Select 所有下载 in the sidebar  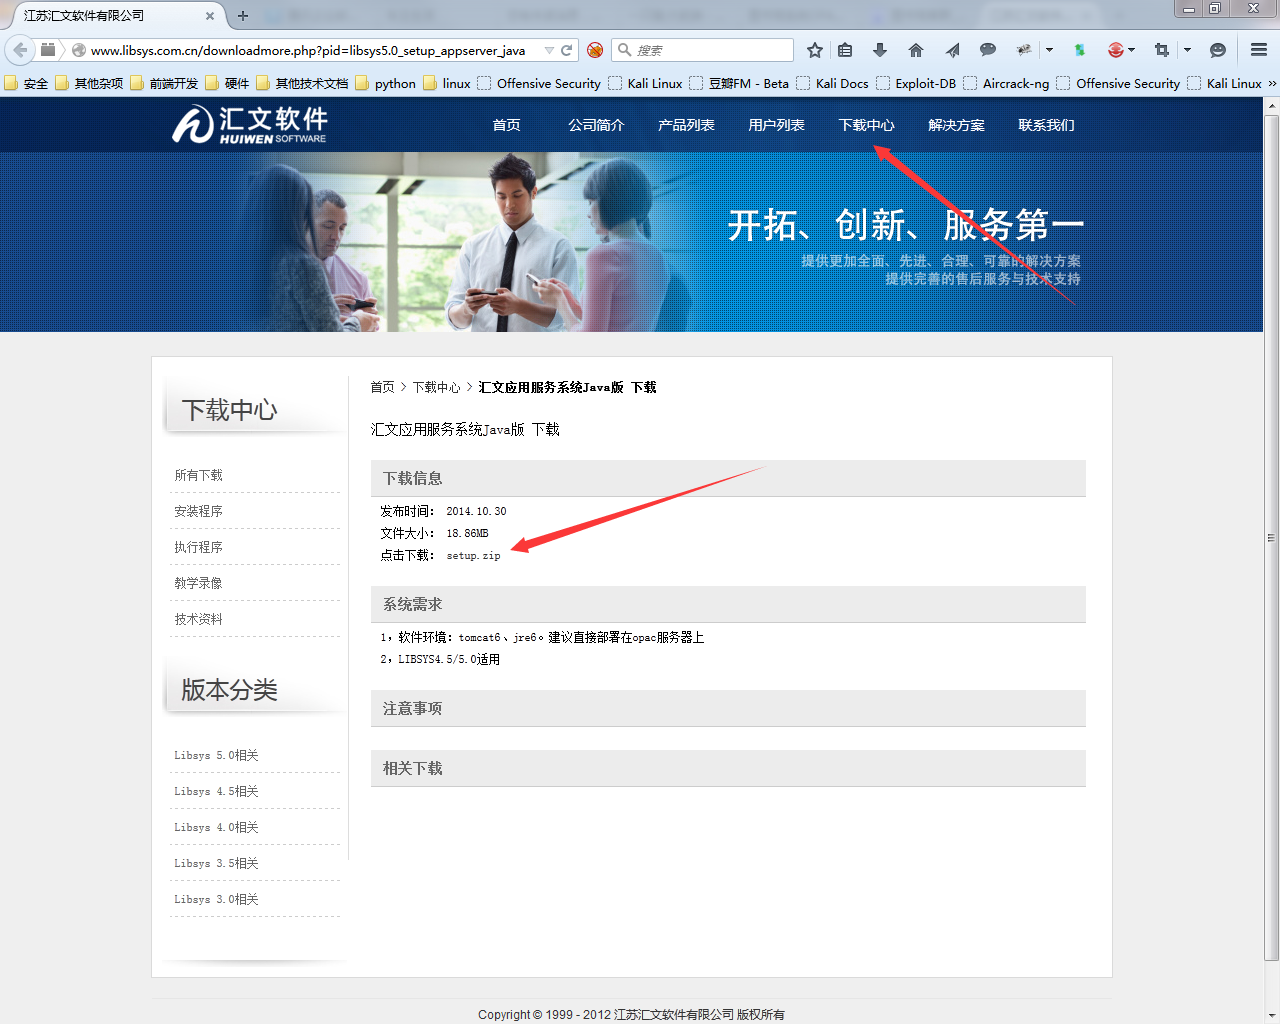tap(198, 475)
